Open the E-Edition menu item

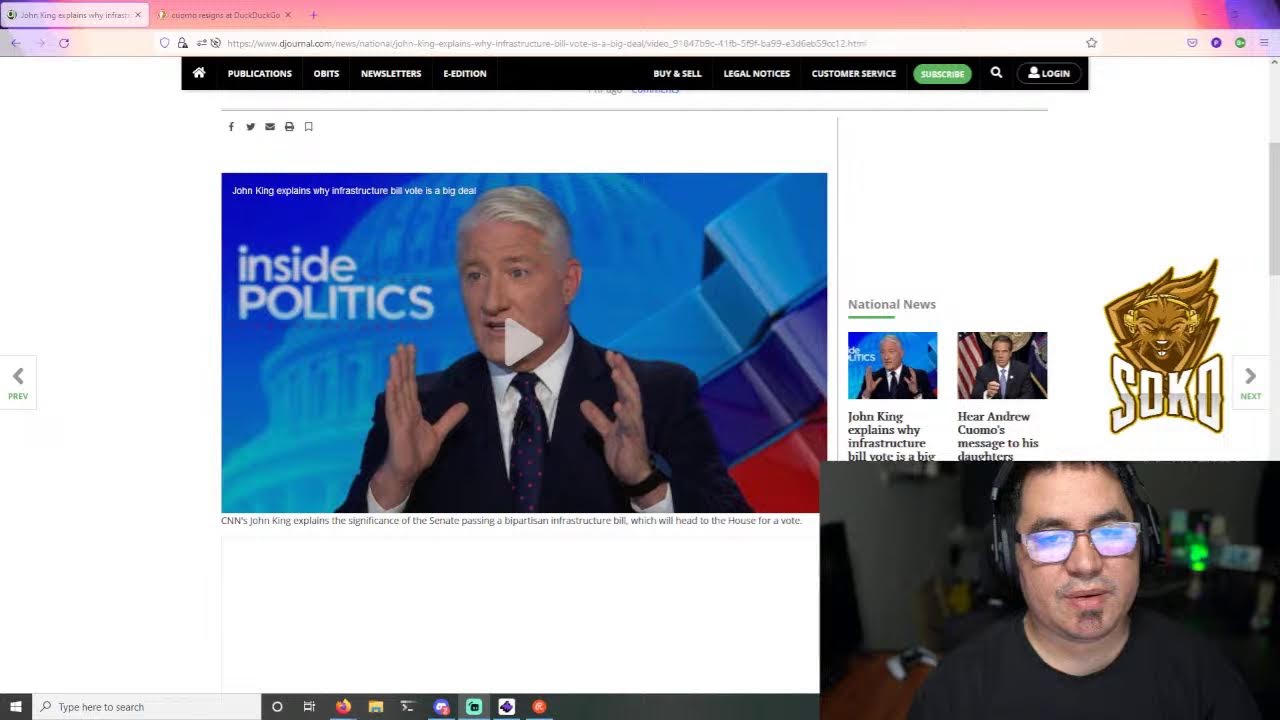click(465, 73)
